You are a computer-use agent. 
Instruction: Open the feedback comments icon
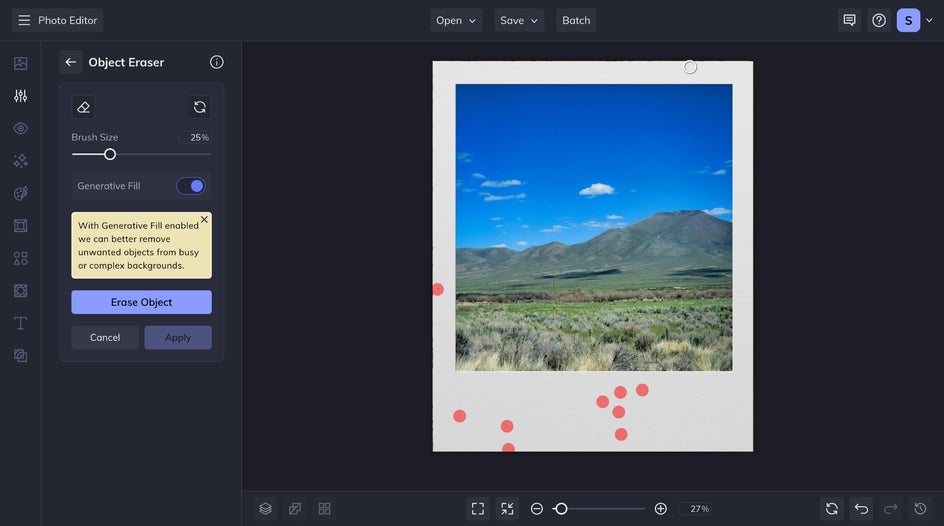[x=849, y=20]
